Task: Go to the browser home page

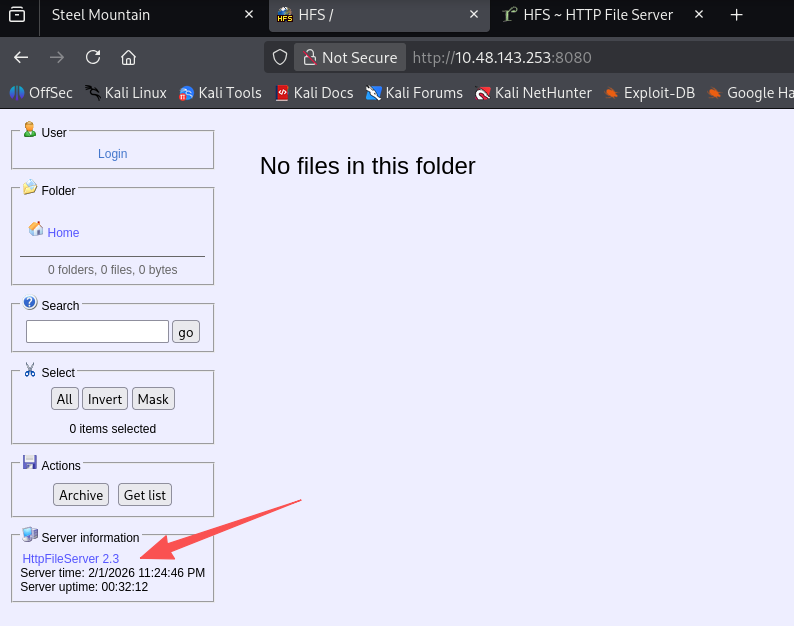Action: (x=128, y=57)
